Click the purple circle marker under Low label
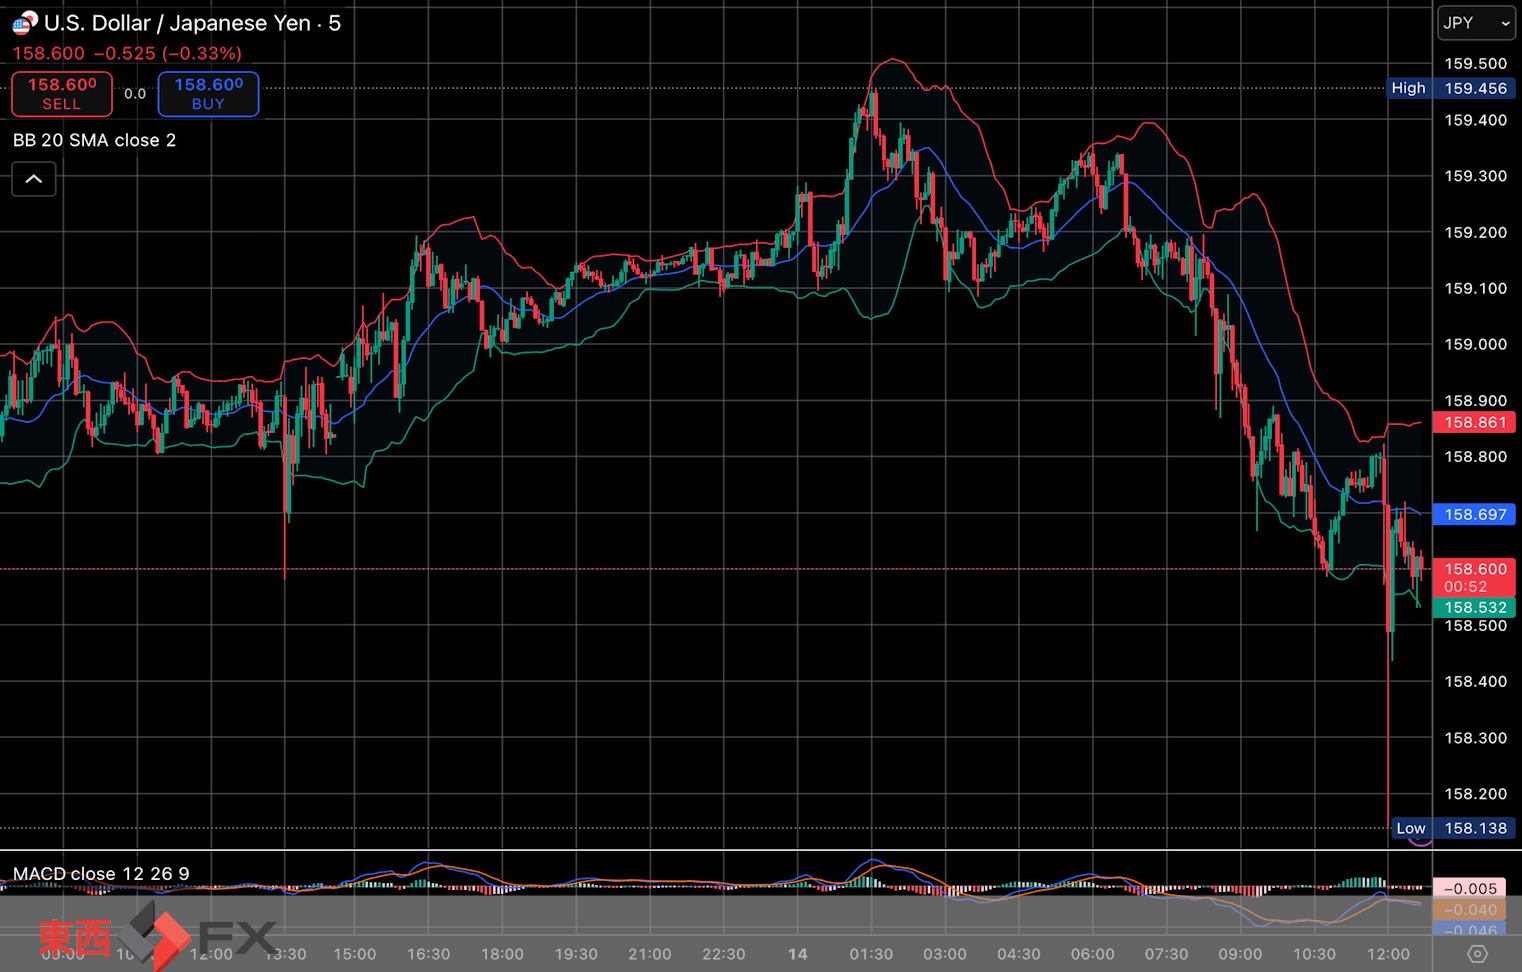Screen dimensions: 1522x972 [x=1419, y=842]
